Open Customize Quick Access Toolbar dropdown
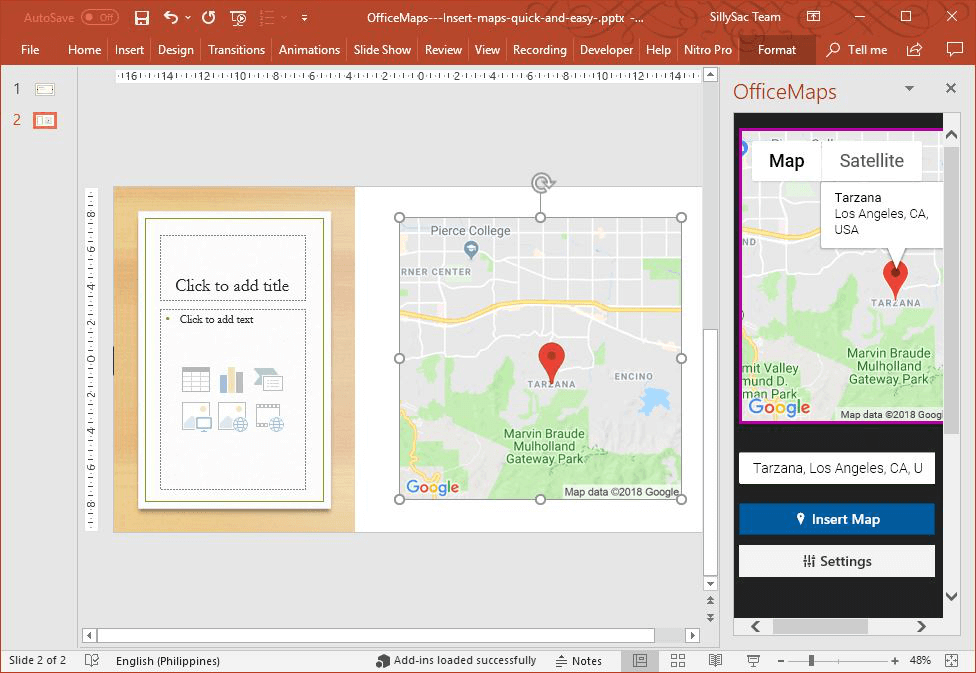 tap(304, 18)
